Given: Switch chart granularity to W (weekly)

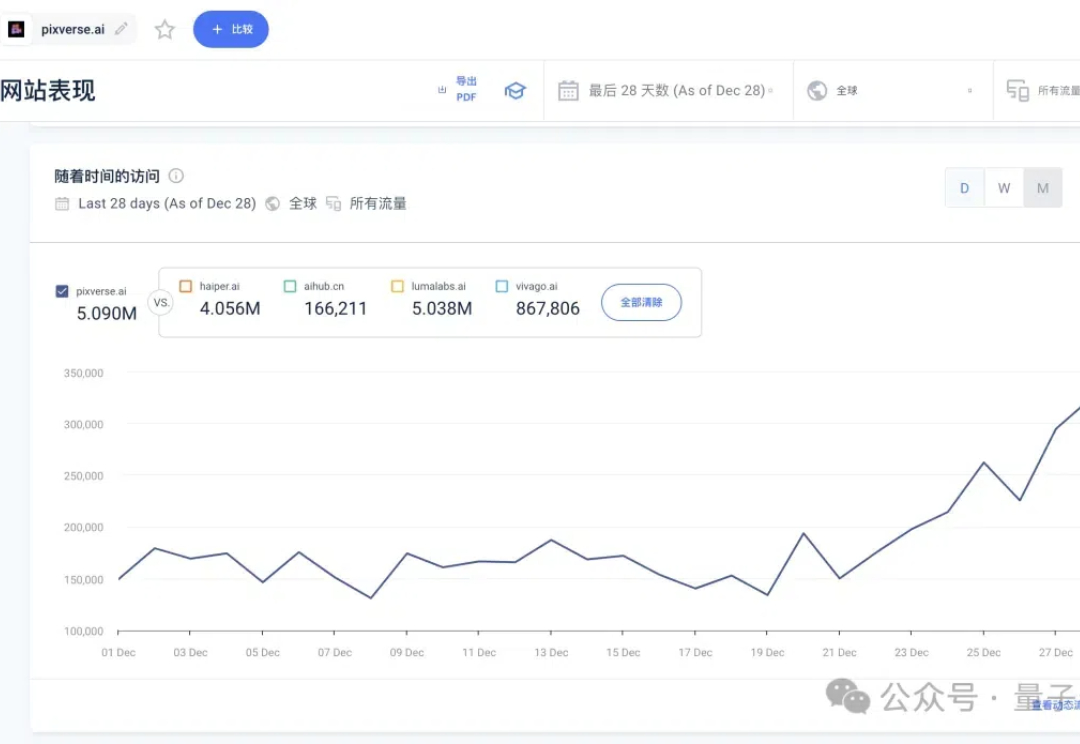Looking at the screenshot, I should [1004, 188].
